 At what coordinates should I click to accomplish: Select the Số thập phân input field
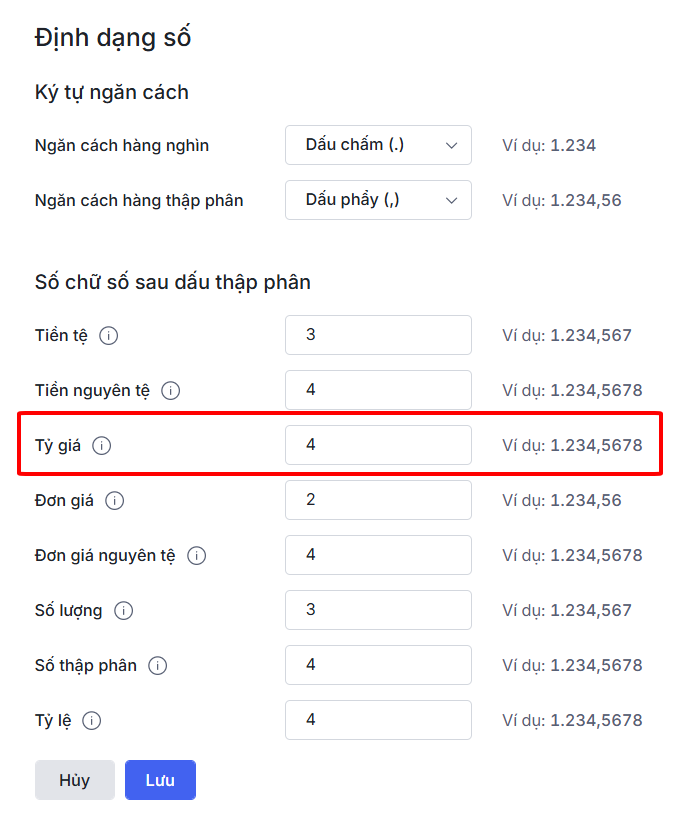(x=378, y=665)
